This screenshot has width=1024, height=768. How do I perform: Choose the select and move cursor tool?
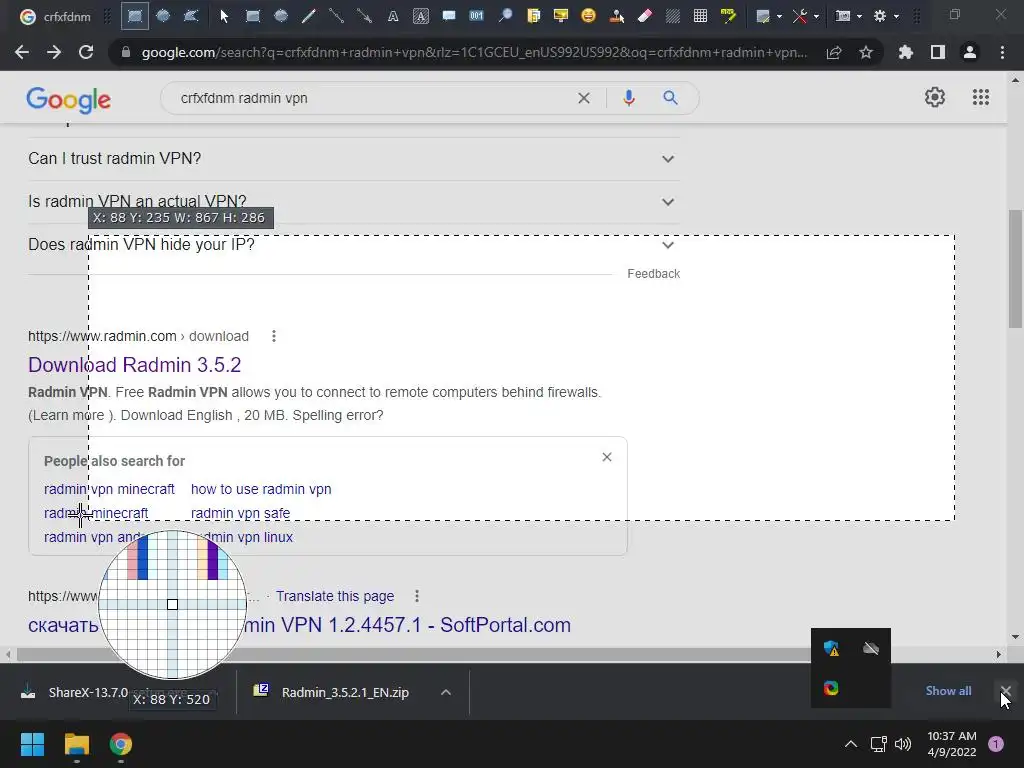pos(224,16)
